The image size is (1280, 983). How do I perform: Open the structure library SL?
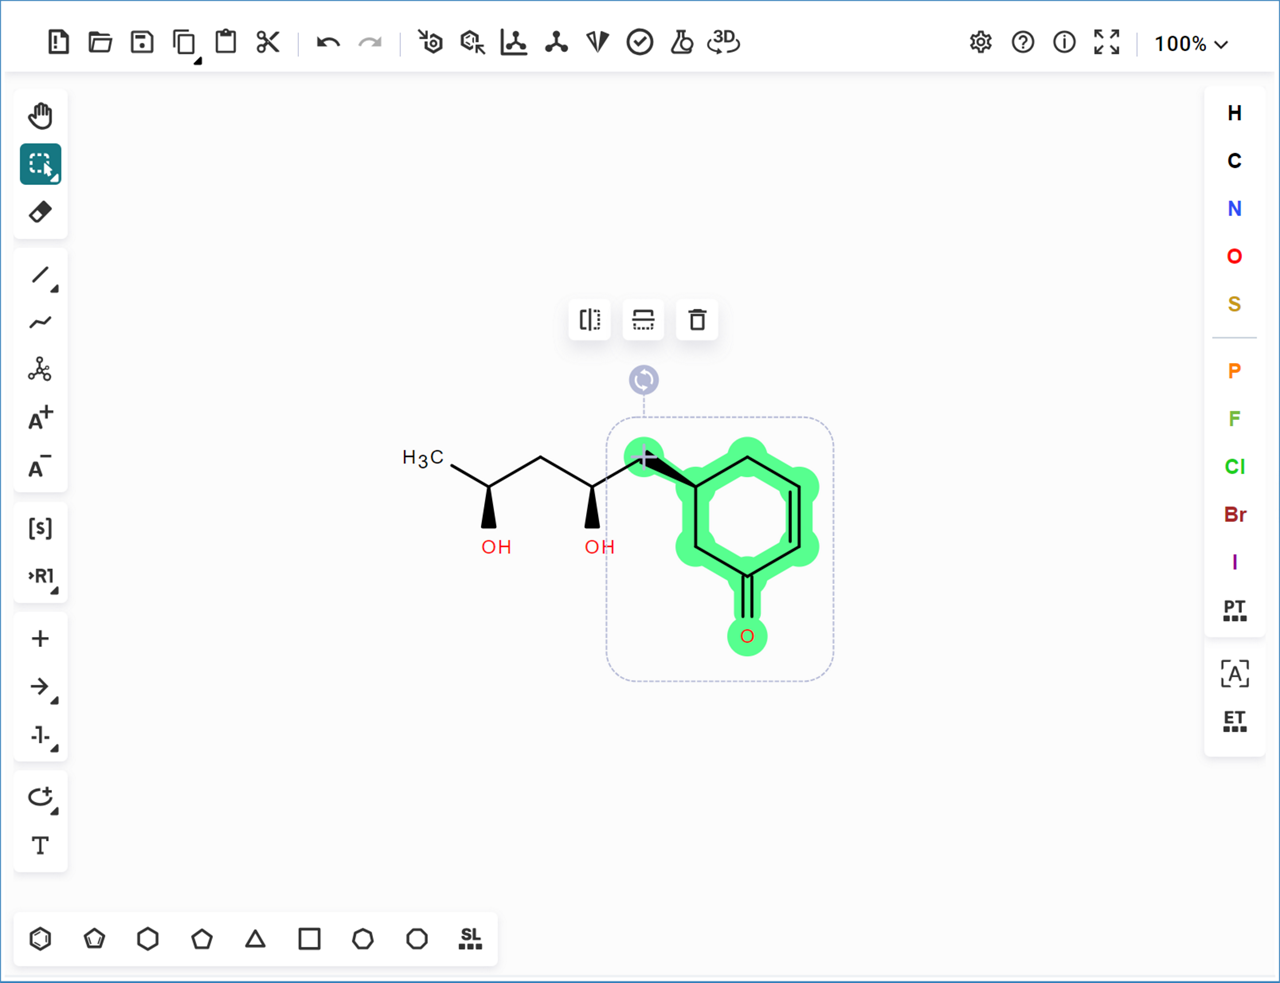[x=470, y=939]
